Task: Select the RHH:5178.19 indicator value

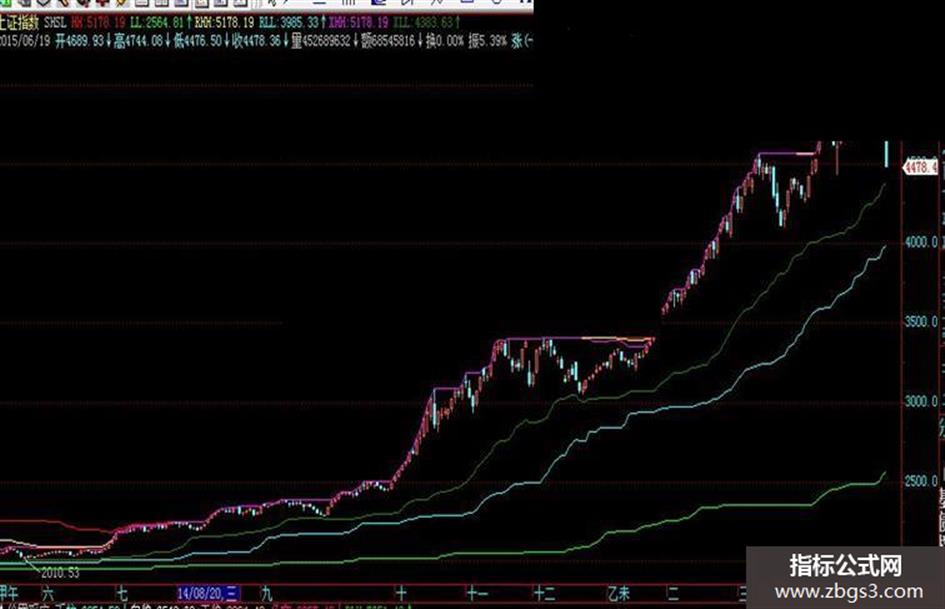Action: [225, 24]
